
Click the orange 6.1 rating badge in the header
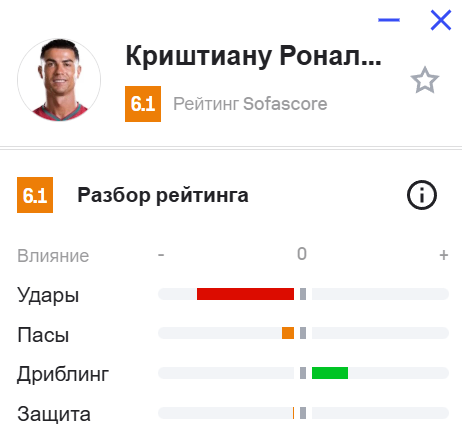[143, 104]
